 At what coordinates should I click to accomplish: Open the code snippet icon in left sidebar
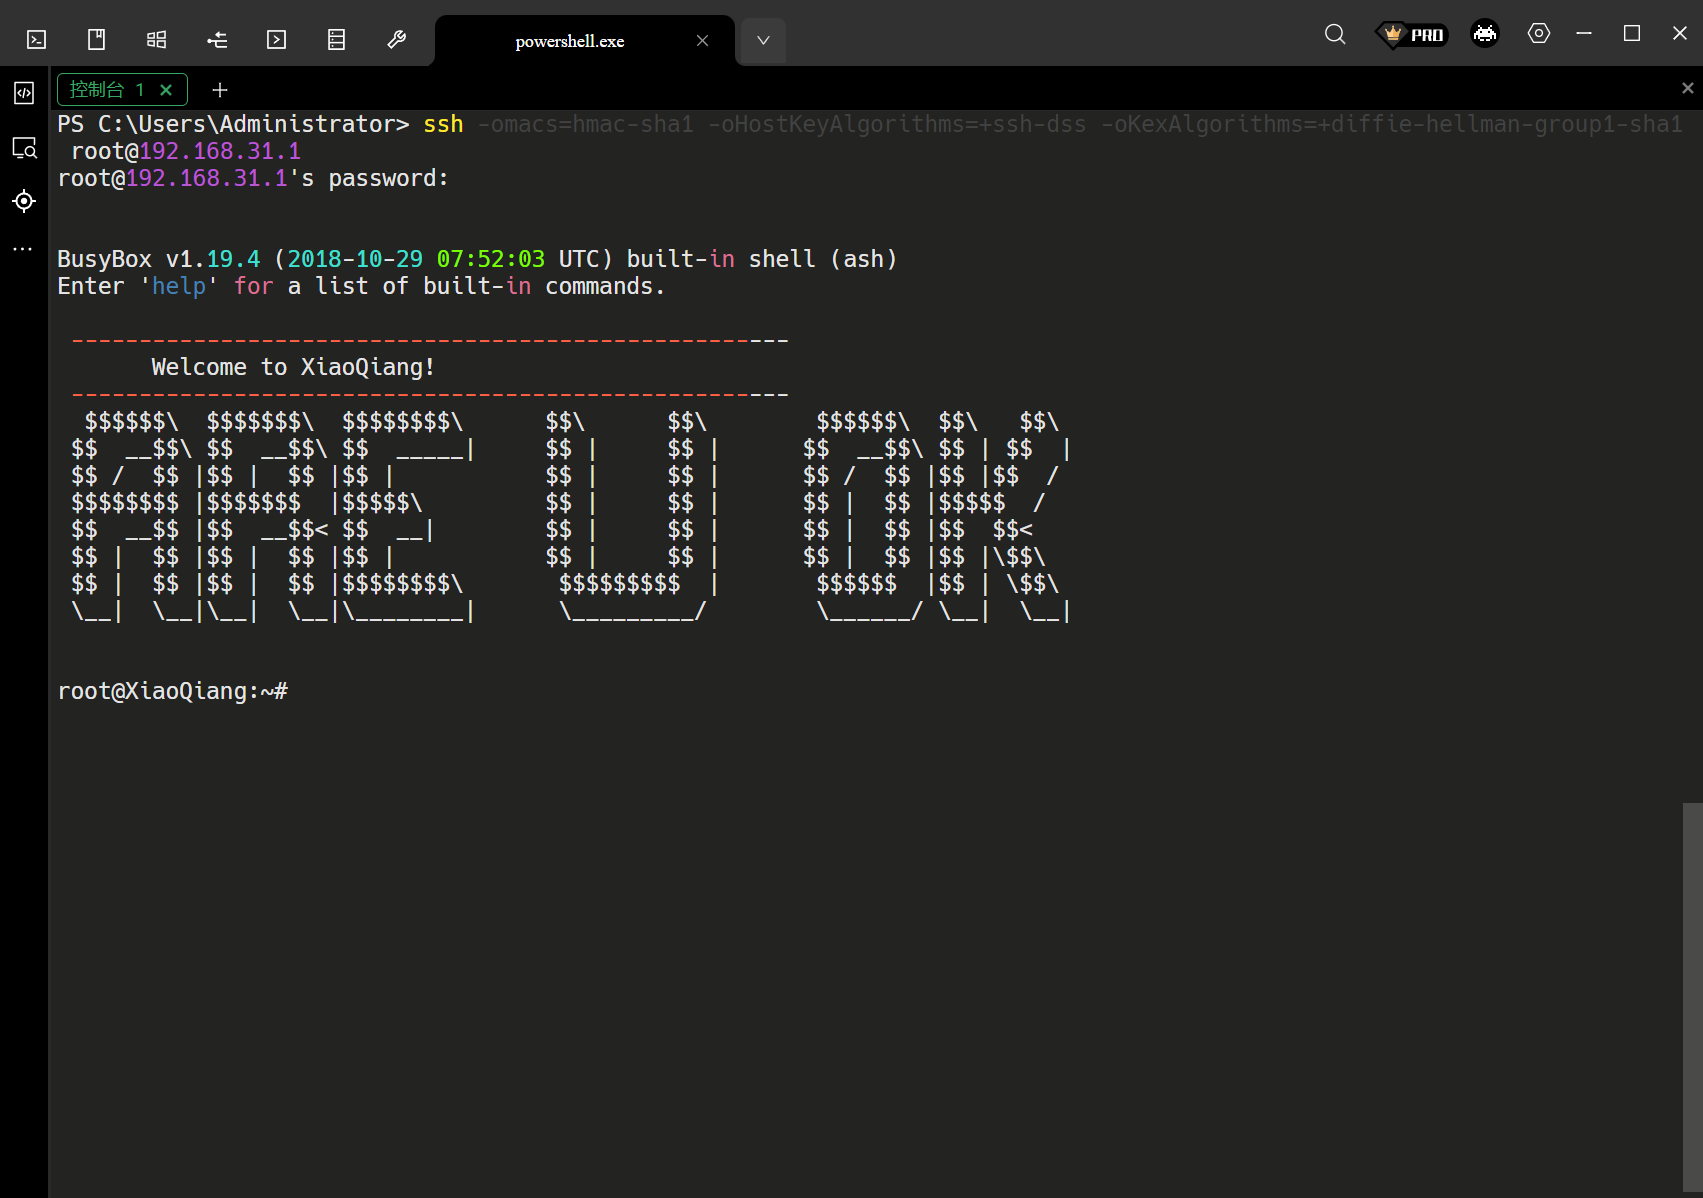click(x=24, y=93)
